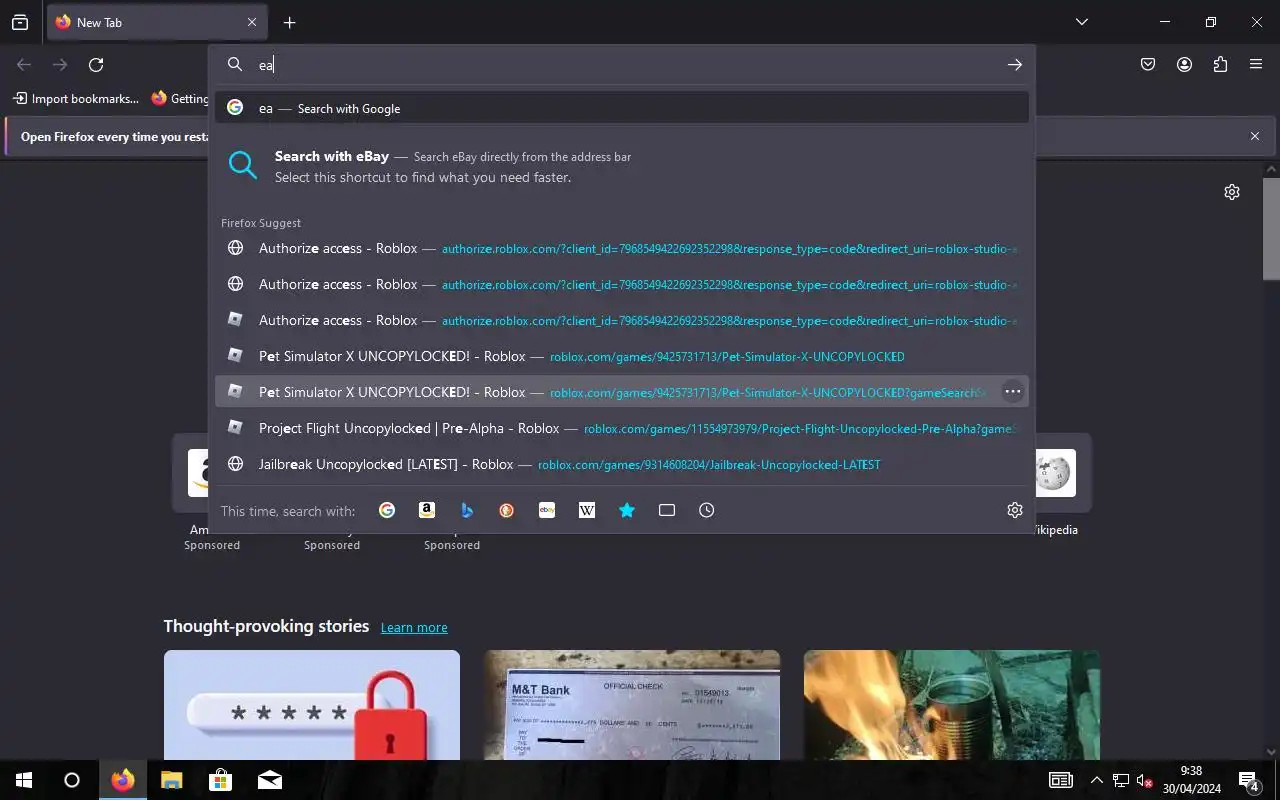Open Mail app from the taskbar
Screen dimensions: 1280x800
[269, 780]
